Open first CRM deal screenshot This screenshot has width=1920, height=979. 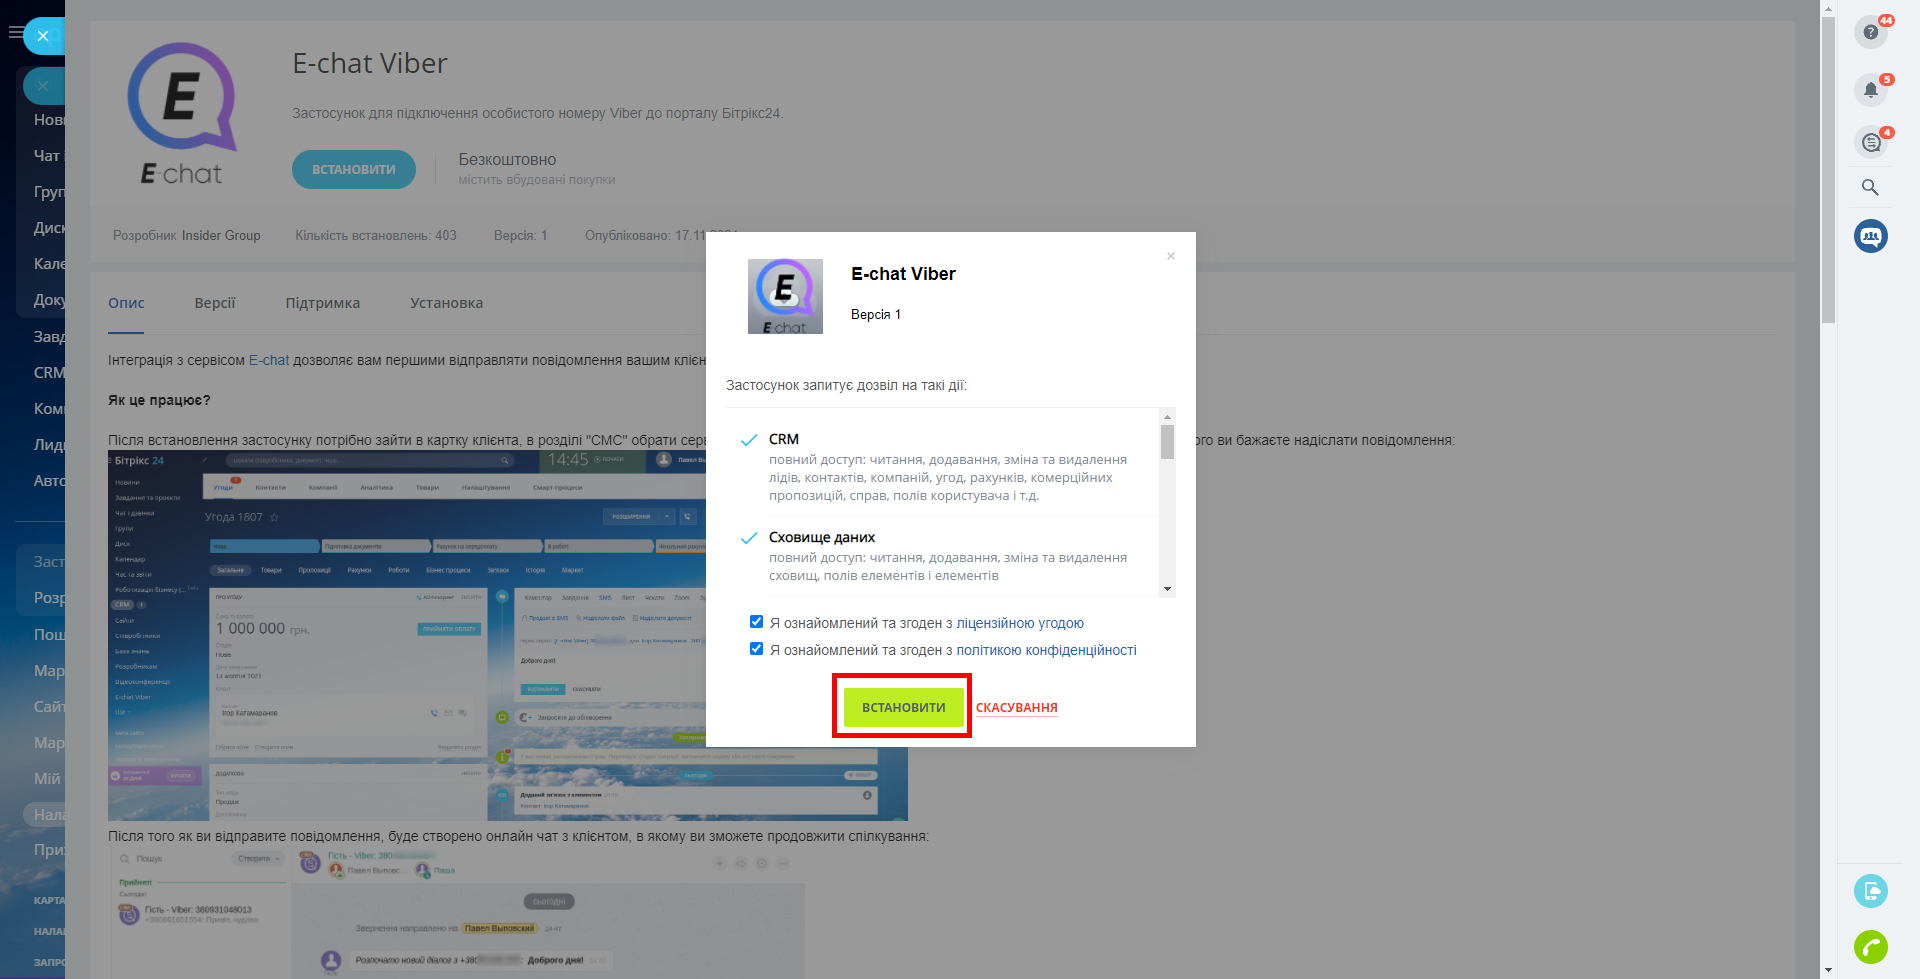coord(507,635)
